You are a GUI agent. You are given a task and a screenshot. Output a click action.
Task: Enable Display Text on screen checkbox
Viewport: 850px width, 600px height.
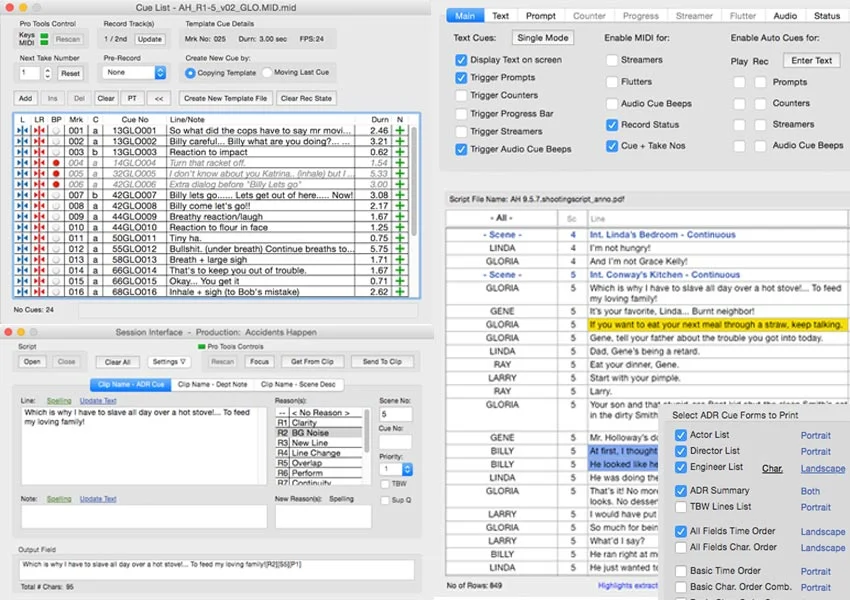[461, 60]
